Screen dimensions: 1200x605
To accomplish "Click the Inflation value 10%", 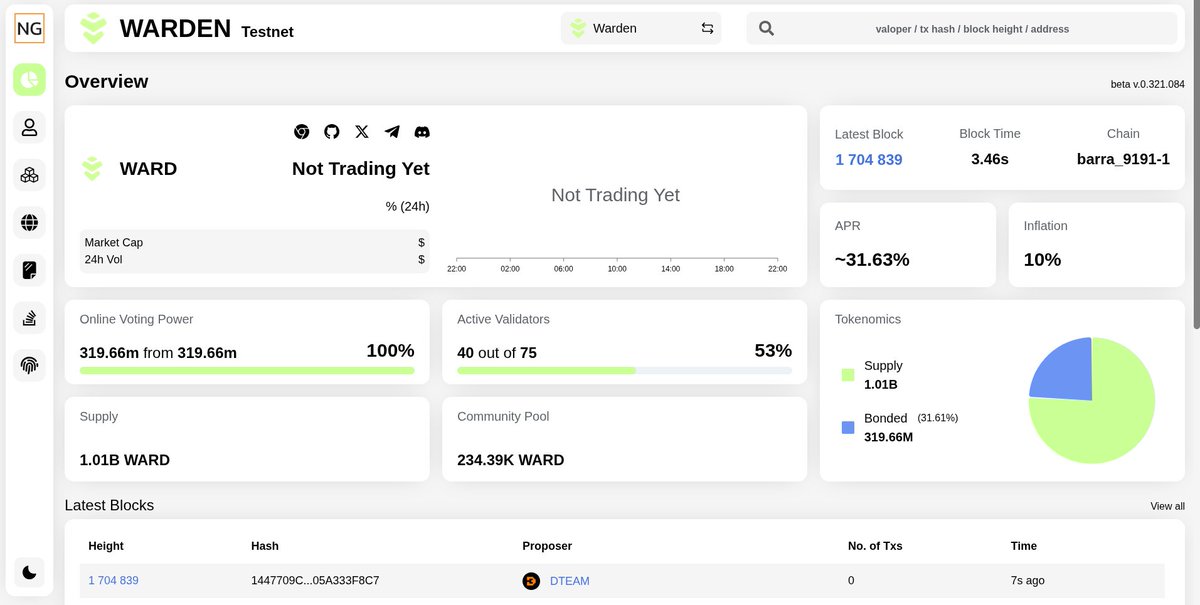I will point(1042,260).
